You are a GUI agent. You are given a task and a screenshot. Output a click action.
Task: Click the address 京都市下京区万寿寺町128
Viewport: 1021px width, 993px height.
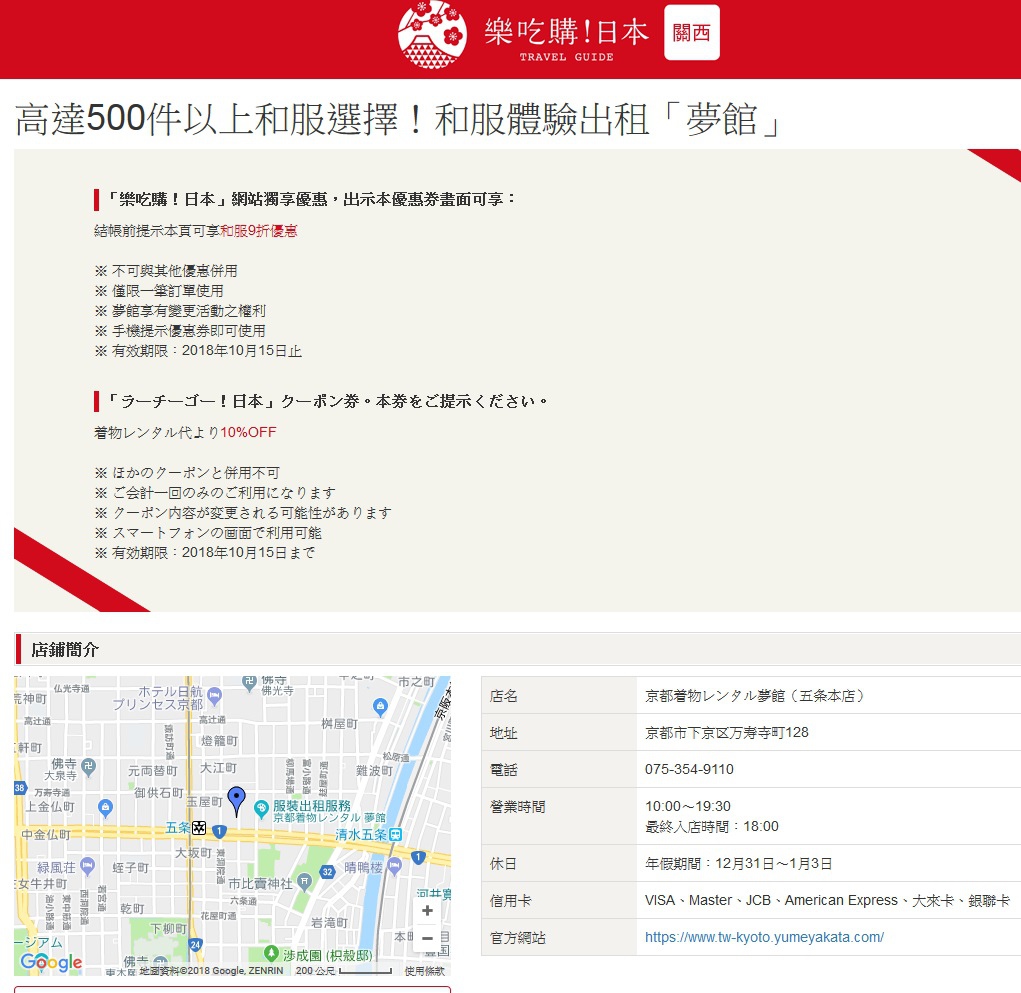click(727, 733)
